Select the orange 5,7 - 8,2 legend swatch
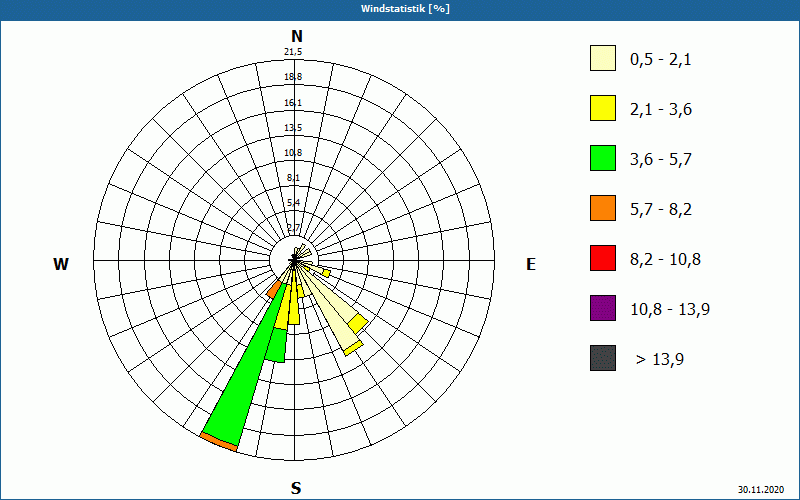Viewport: 800px width, 500px height. coord(603,208)
